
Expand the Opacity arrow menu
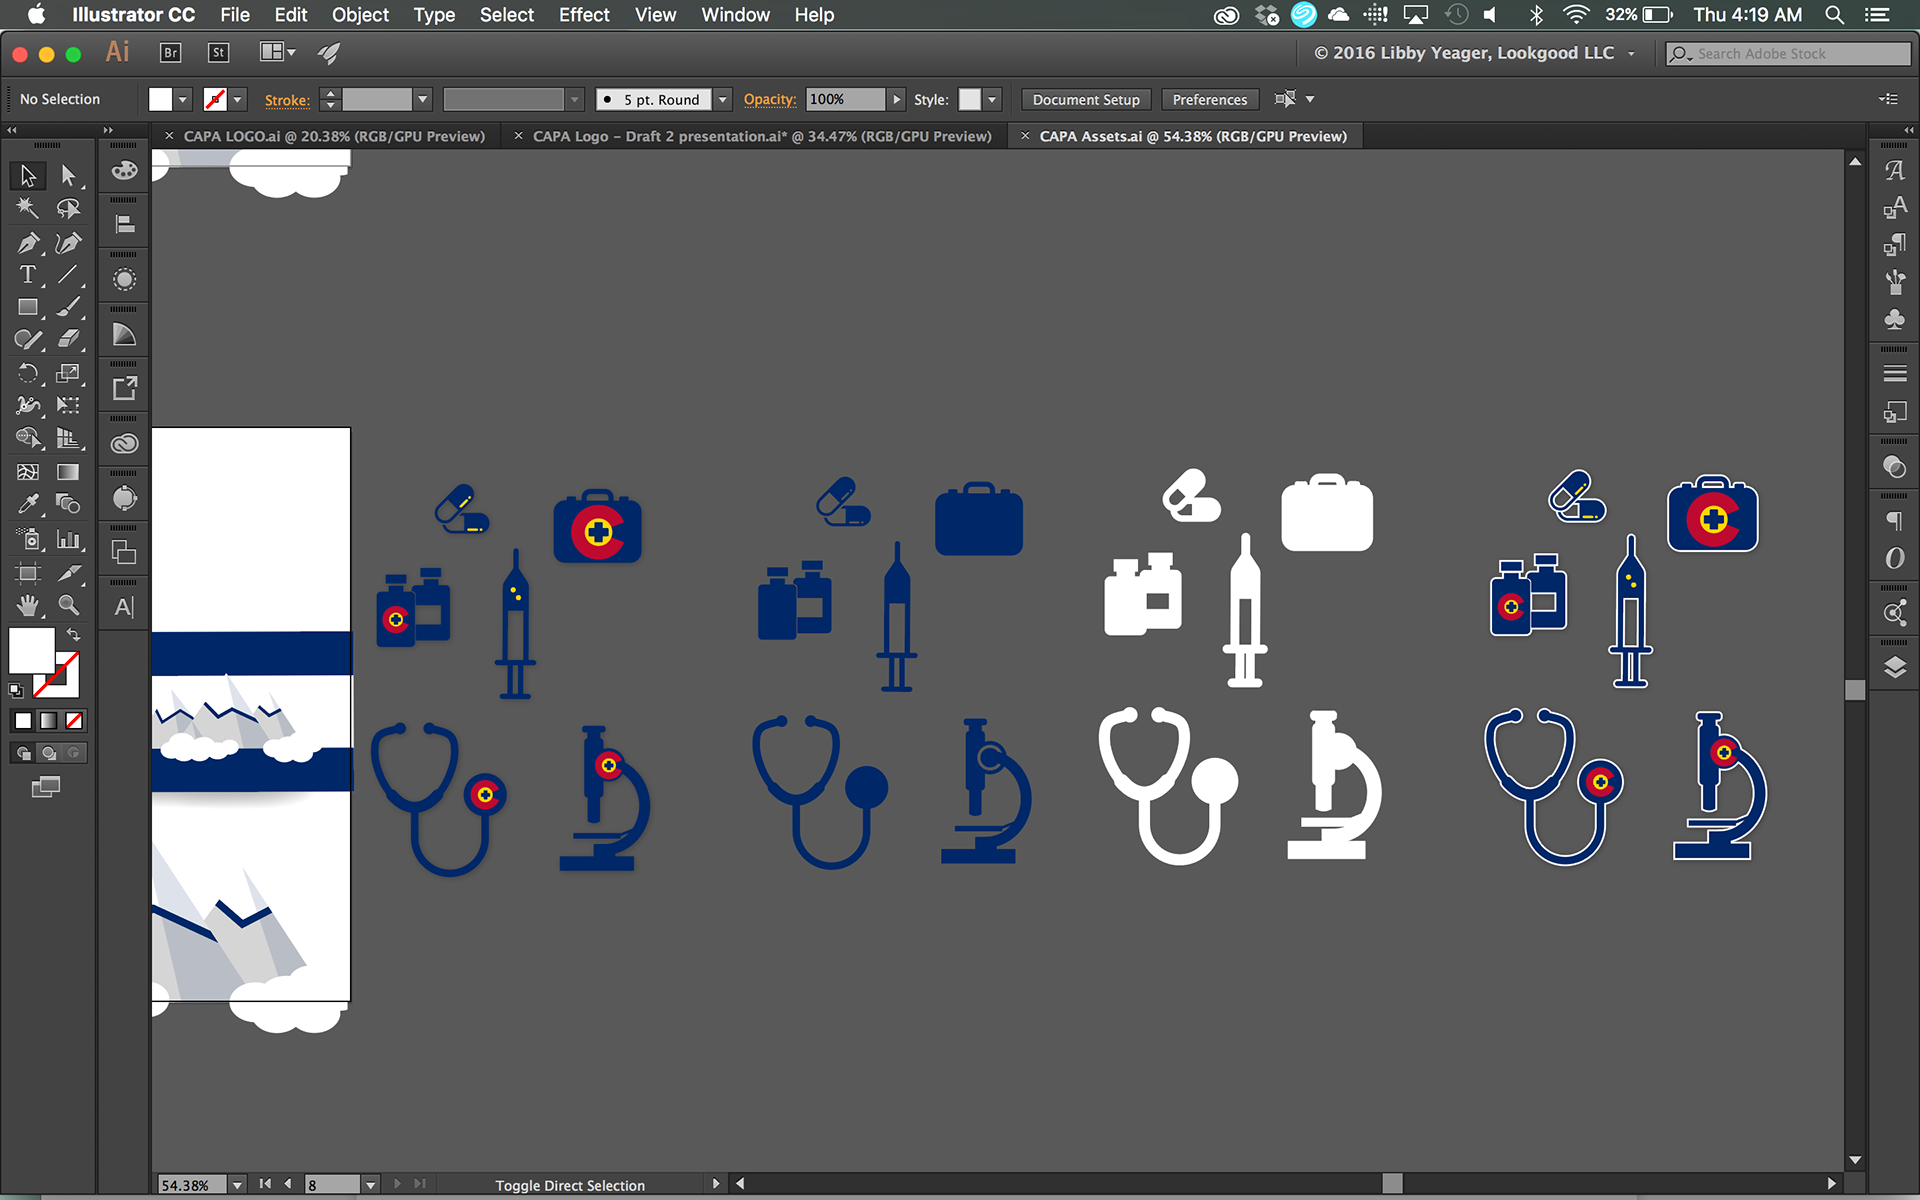pyautogui.click(x=897, y=99)
